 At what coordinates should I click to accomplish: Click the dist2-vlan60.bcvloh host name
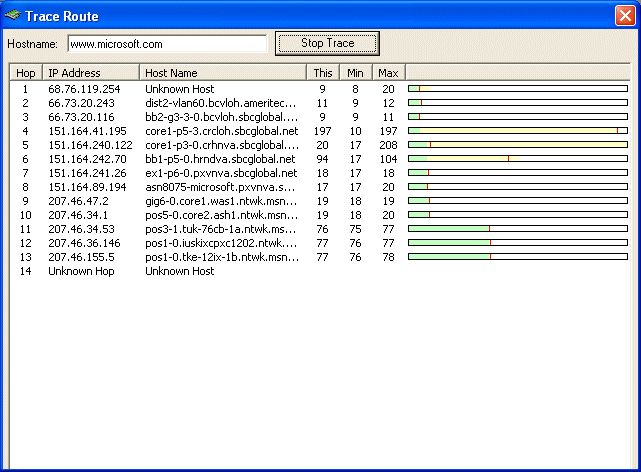pos(221,103)
